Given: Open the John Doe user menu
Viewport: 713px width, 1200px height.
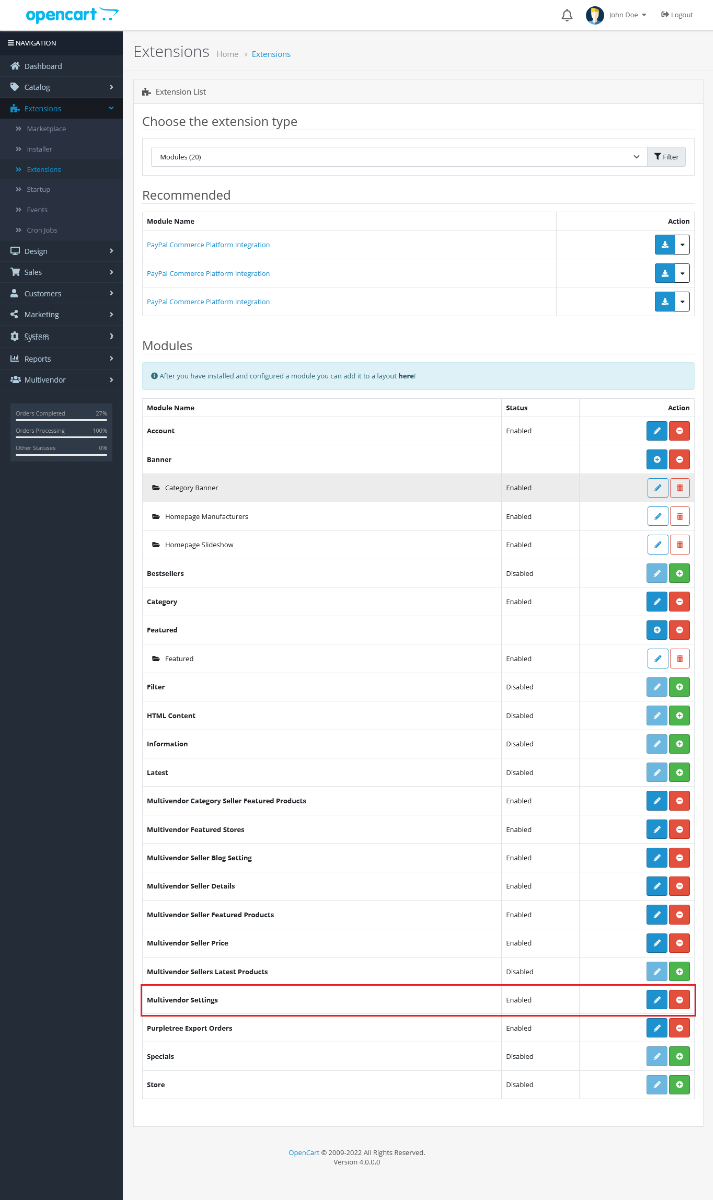Looking at the screenshot, I should click(616, 15).
